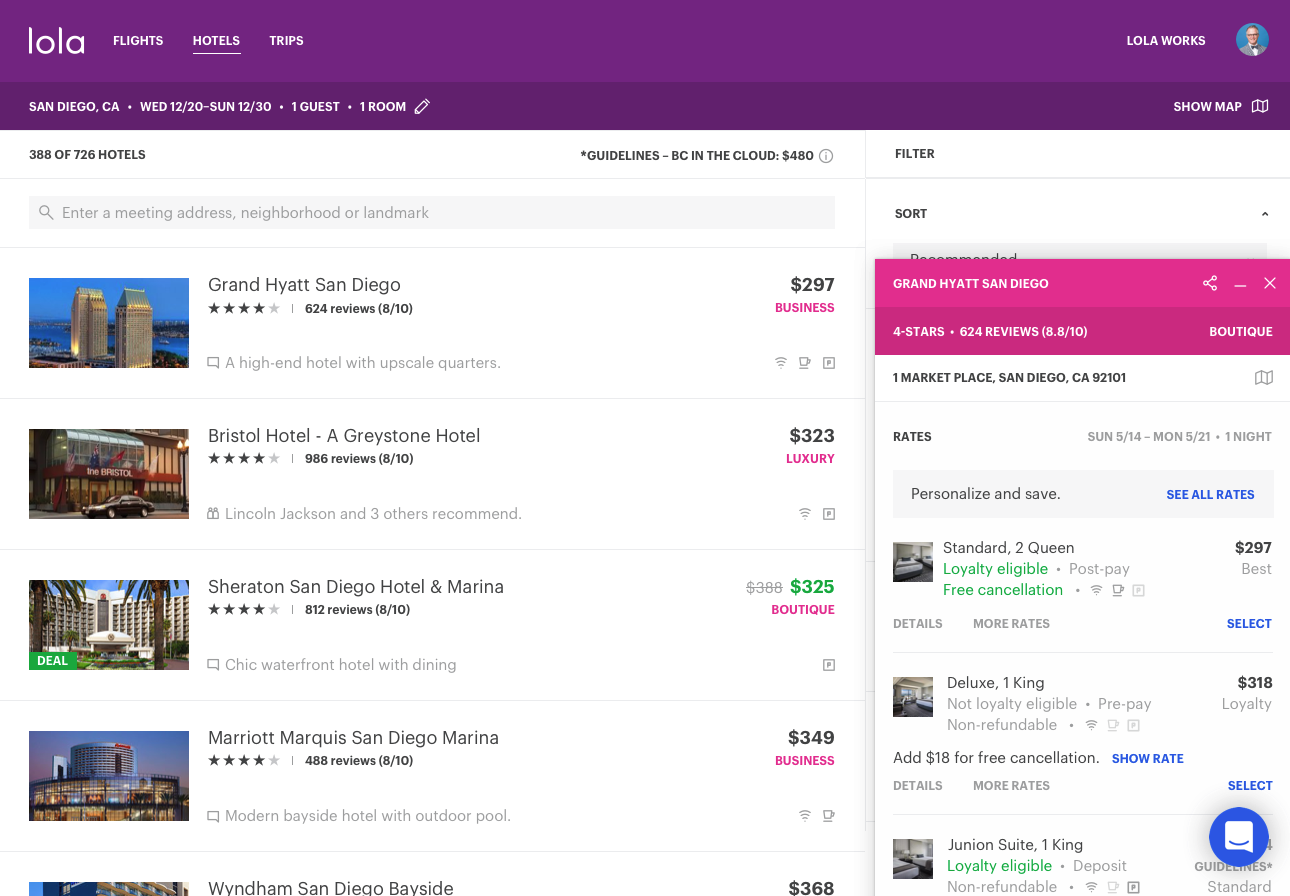Open MORE RATES for Standard, 2 Queen

1011,624
